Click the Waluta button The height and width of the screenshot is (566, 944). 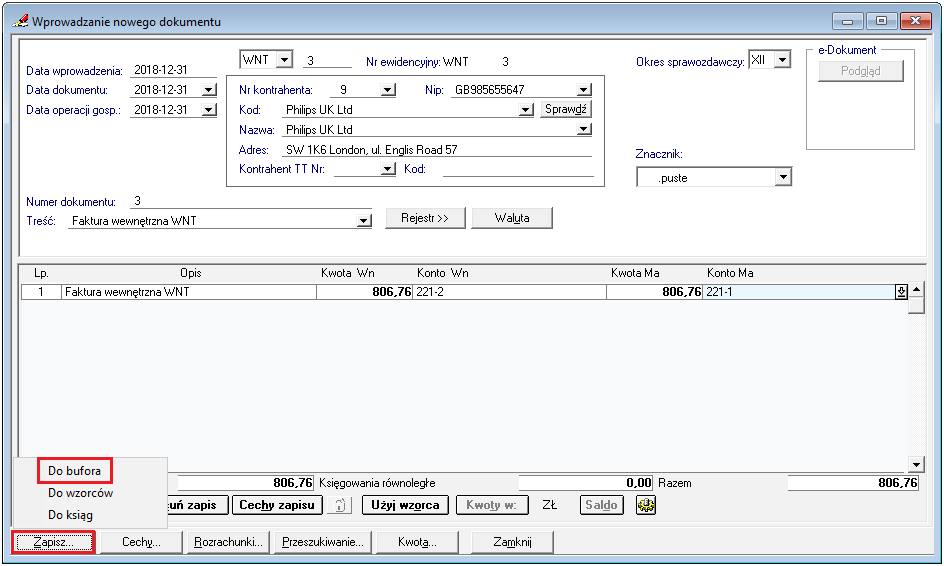512,218
